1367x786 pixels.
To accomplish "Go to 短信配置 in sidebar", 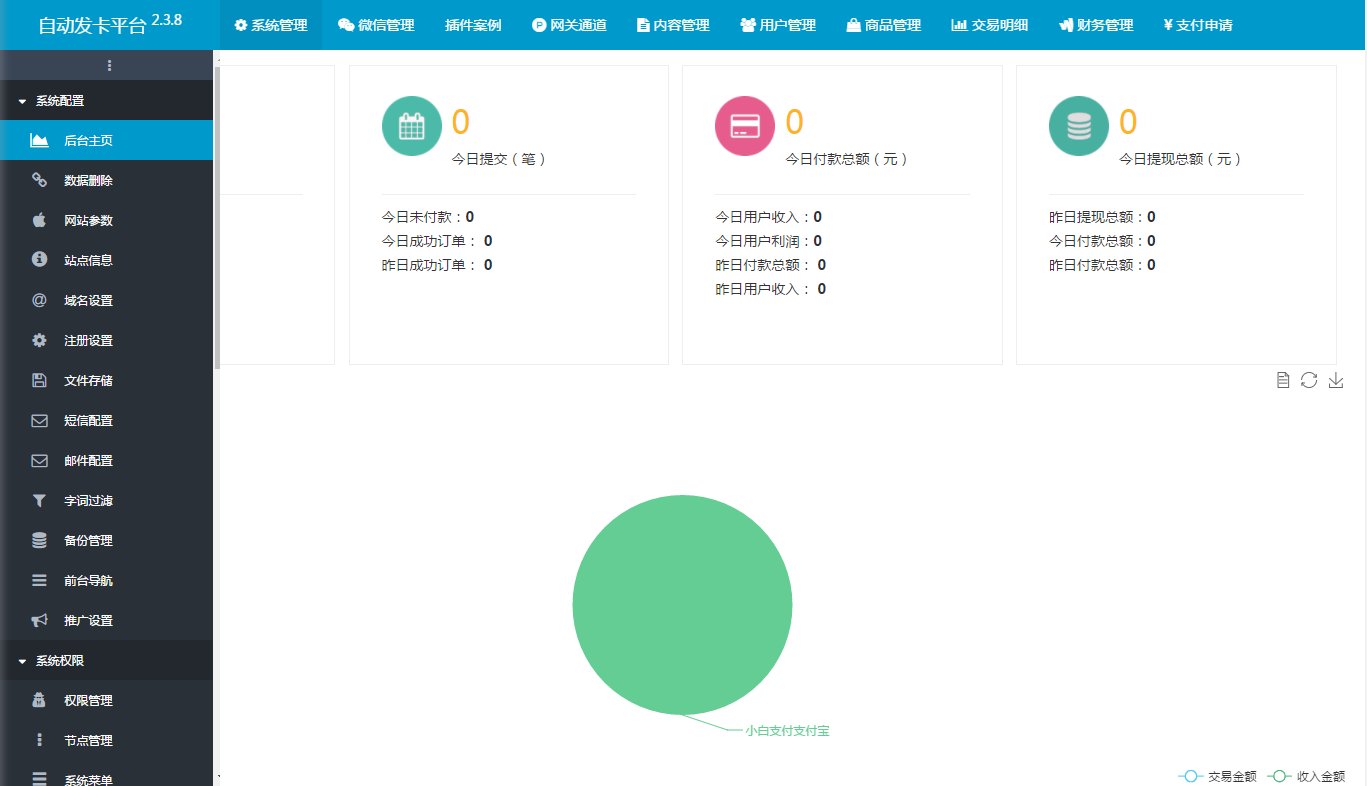I will [106, 420].
